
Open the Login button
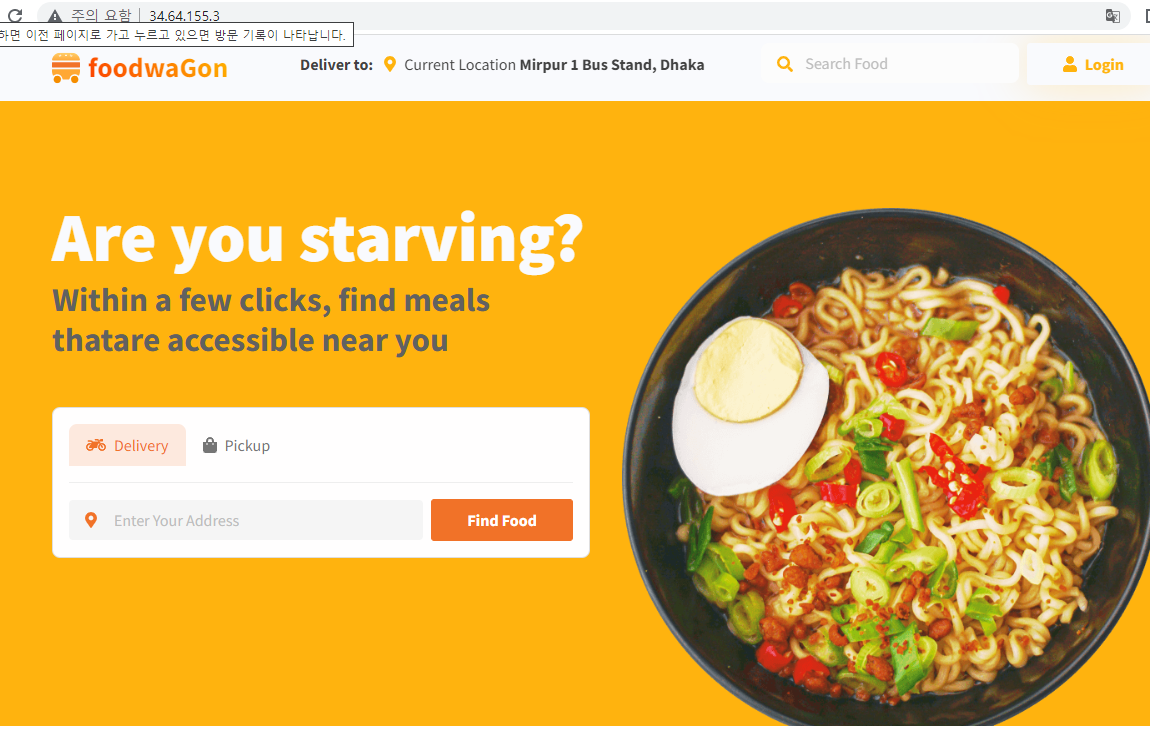[x=1092, y=65]
